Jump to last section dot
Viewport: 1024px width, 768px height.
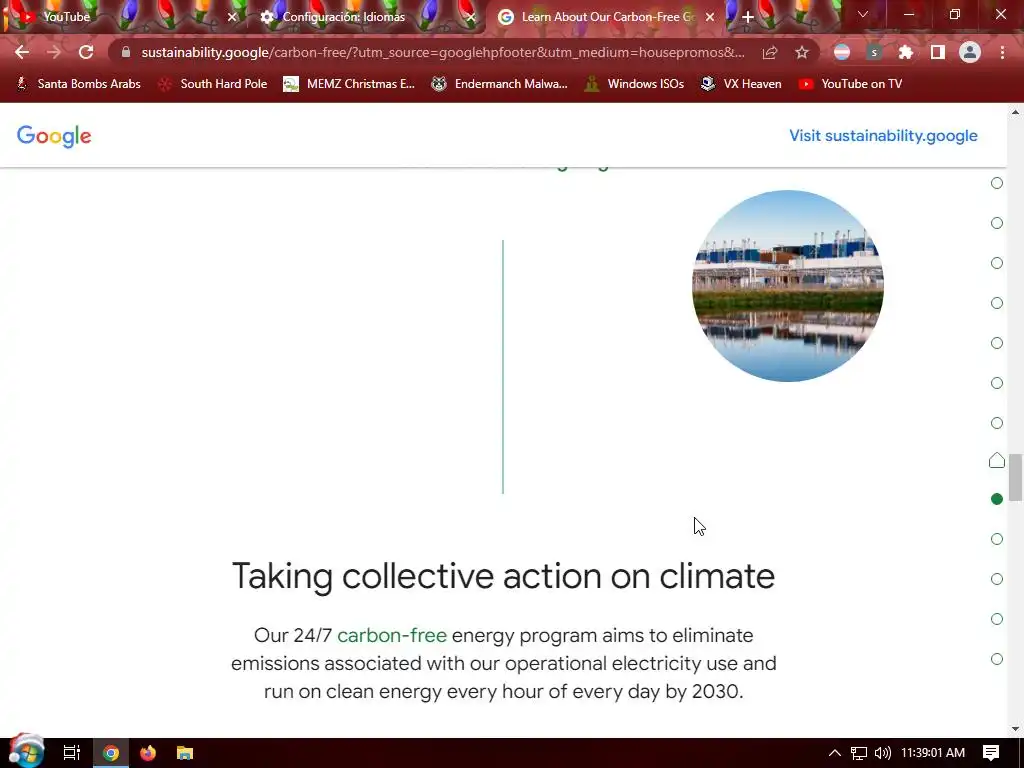pyautogui.click(x=997, y=659)
